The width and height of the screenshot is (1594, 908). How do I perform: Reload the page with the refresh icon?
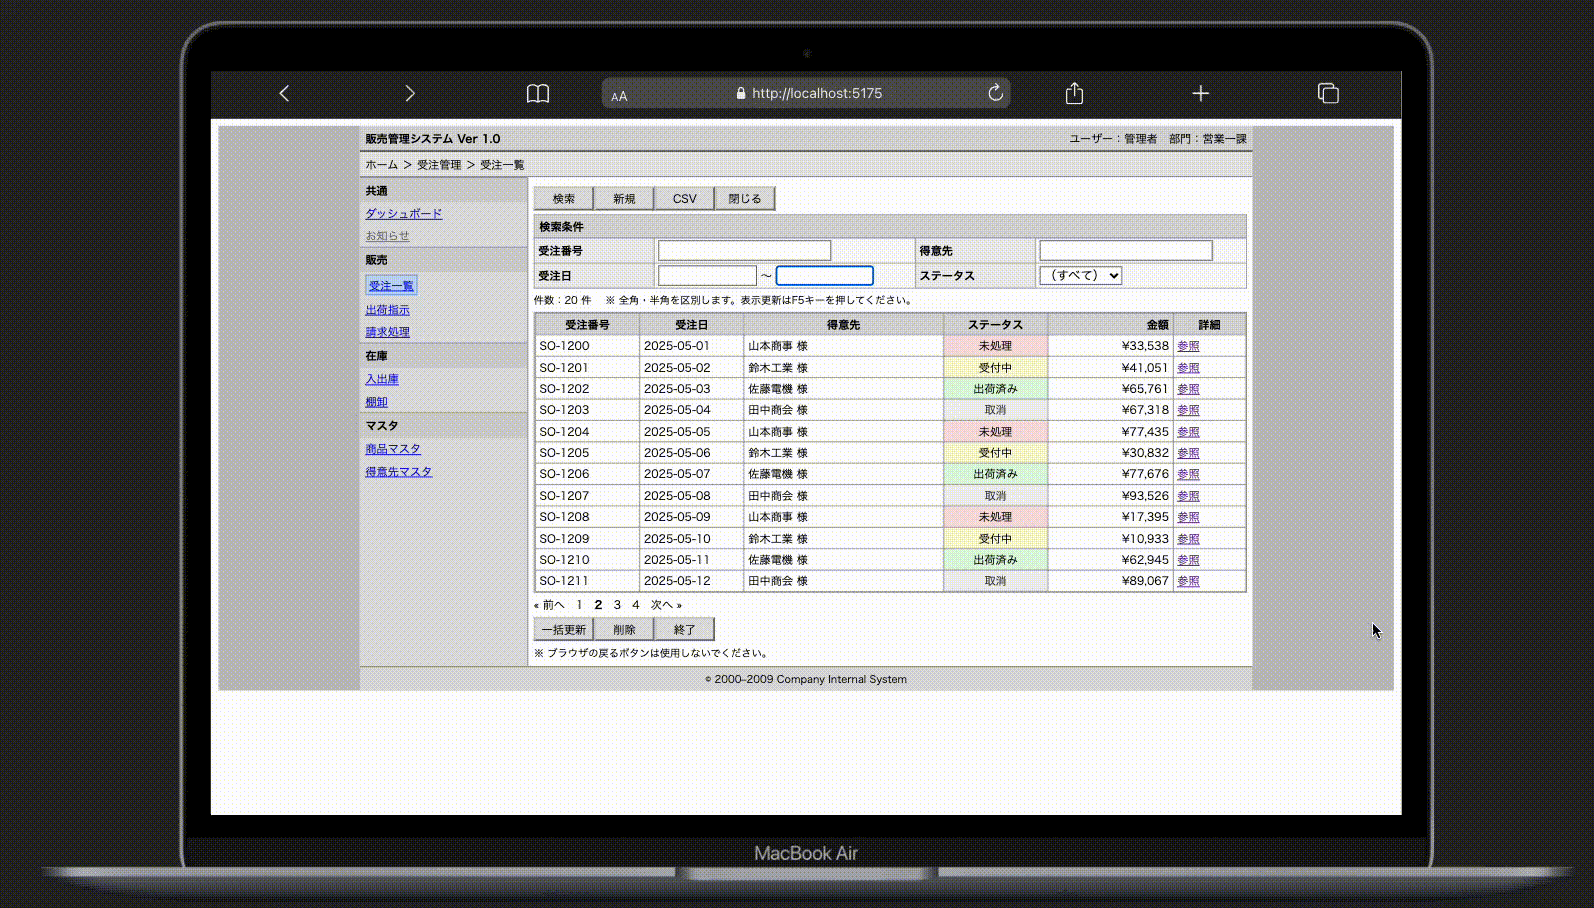[995, 93]
